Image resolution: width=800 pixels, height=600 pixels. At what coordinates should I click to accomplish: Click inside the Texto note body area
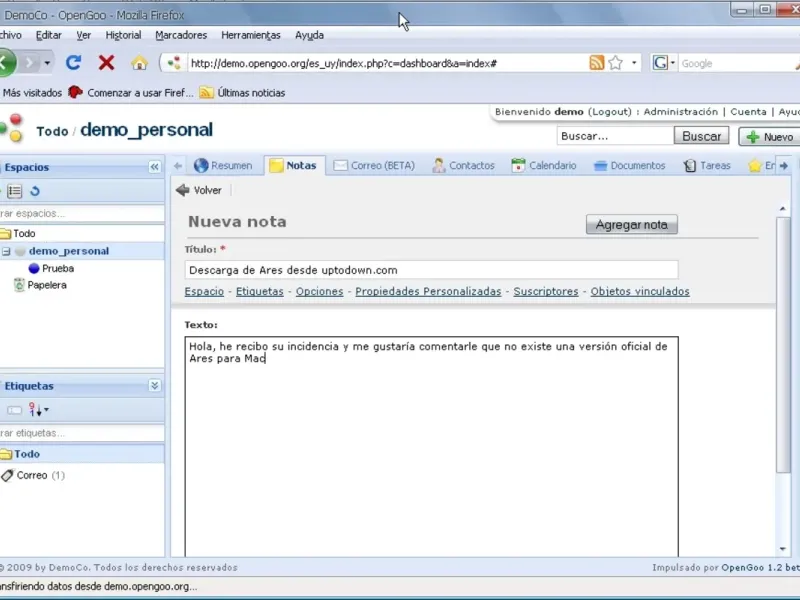click(x=431, y=446)
